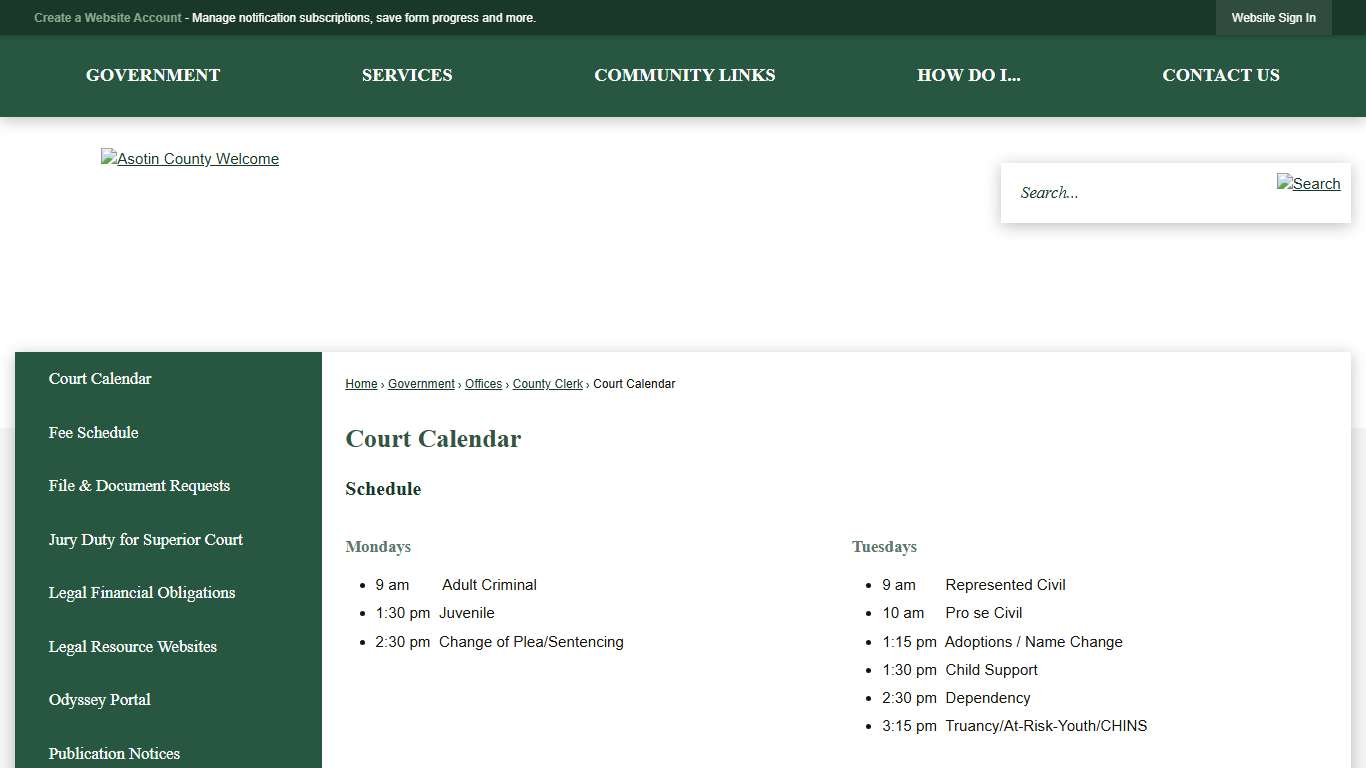Select Court Calendar in the sidebar
The image size is (1366, 768).
(100, 378)
